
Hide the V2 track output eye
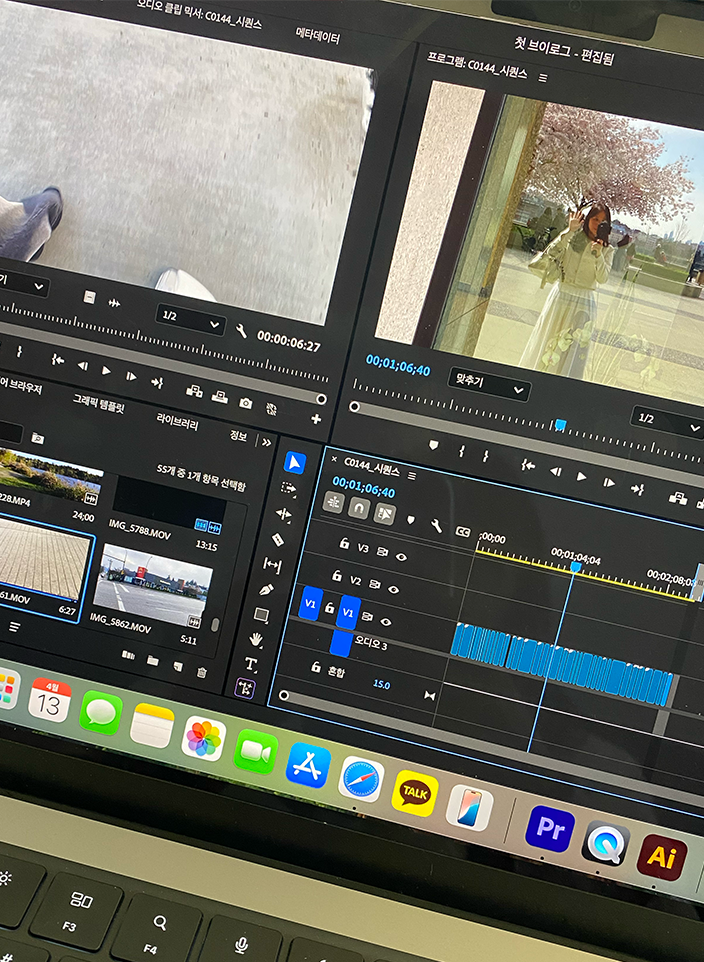pos(394,590)
